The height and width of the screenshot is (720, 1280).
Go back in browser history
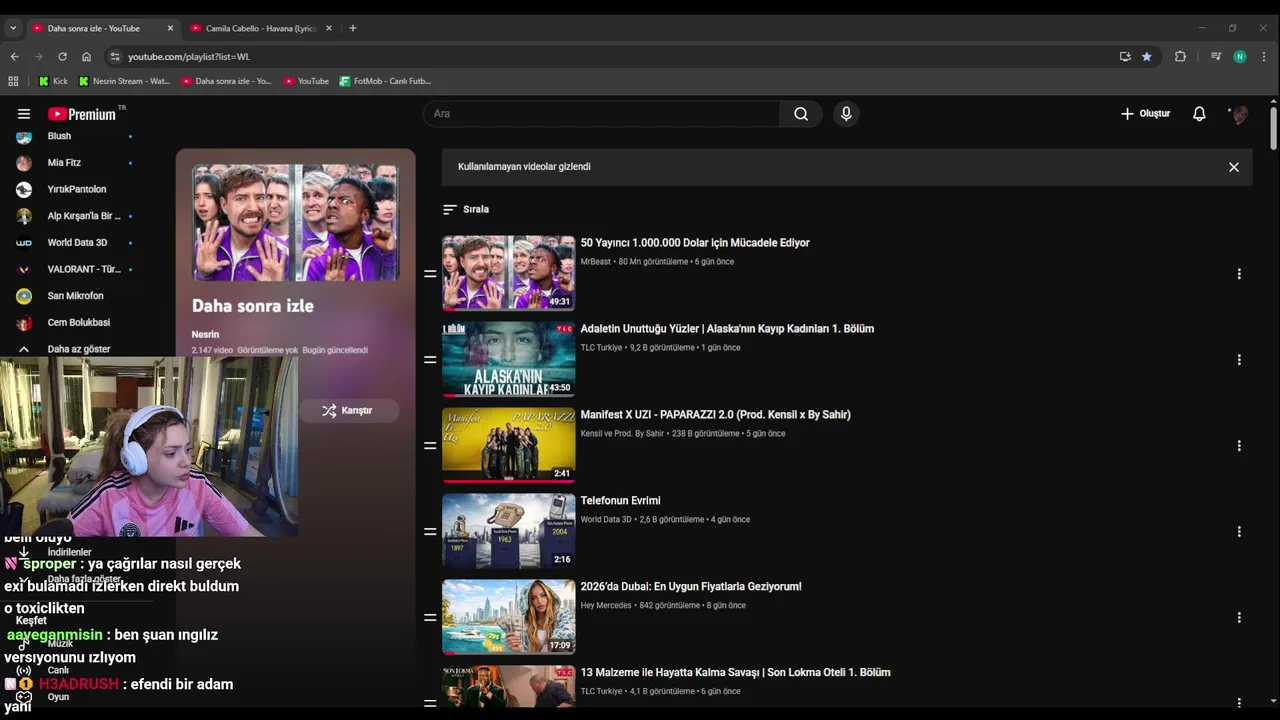(14, 57)
